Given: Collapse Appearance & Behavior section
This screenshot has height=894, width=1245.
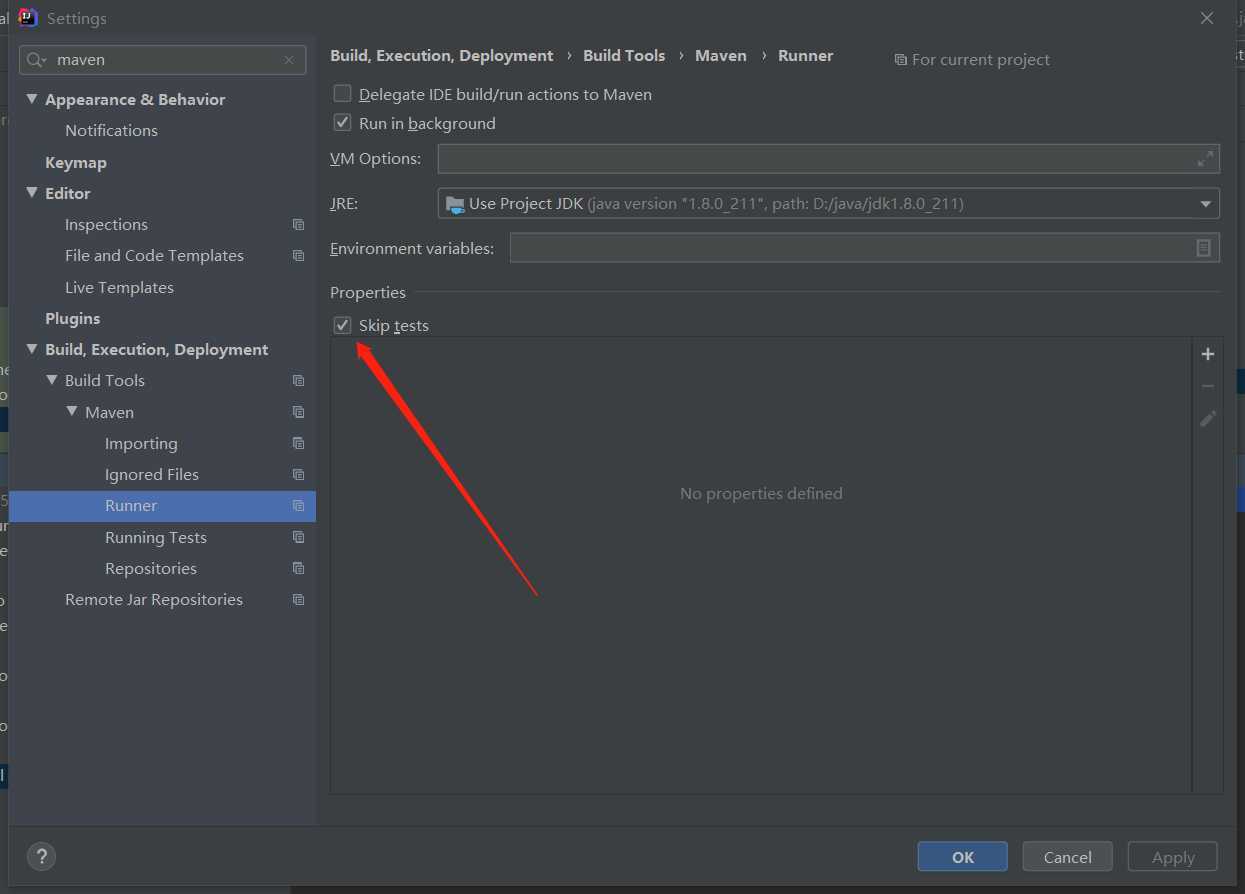Looking at the screenshot, I should [33, 99].
